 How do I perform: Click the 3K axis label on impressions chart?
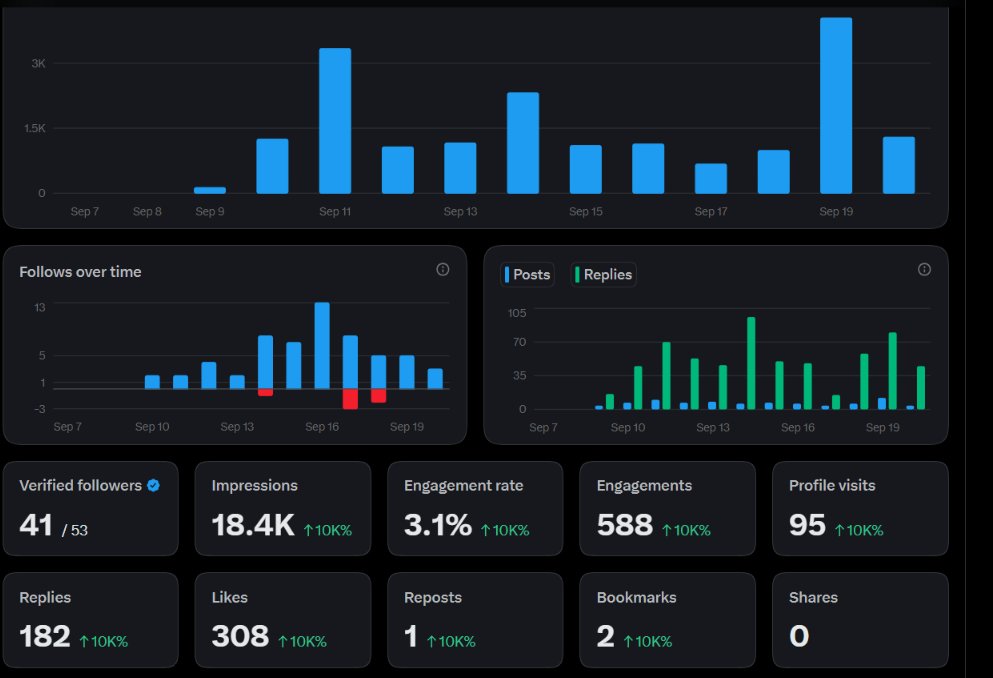[39, 63]
